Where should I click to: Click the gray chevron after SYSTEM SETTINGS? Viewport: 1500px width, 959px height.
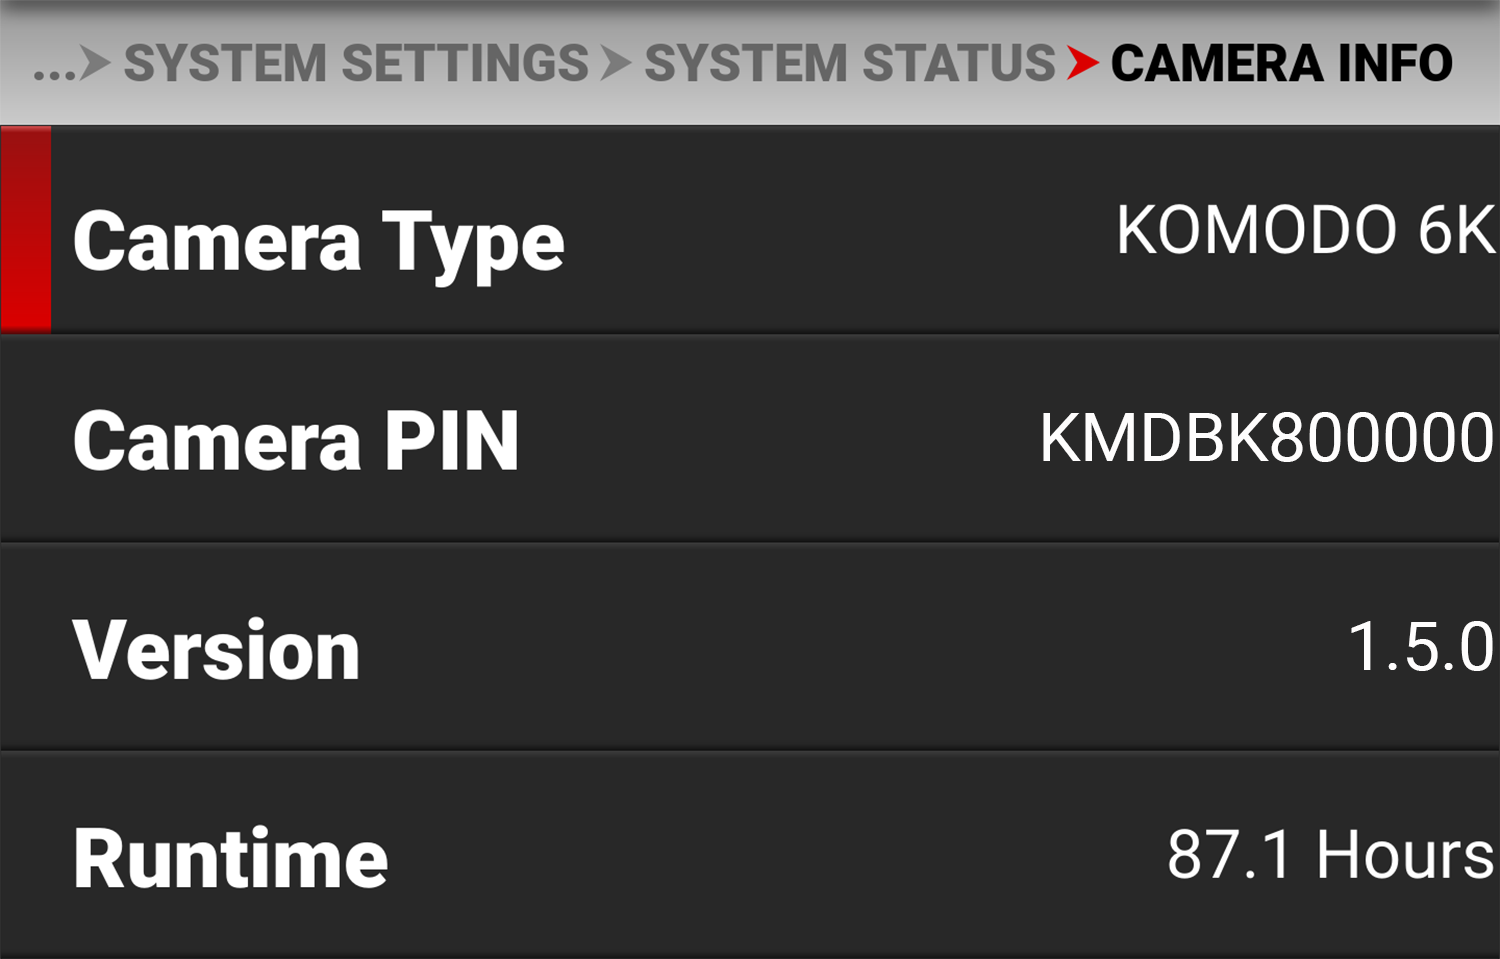click(x=616, y=63)
